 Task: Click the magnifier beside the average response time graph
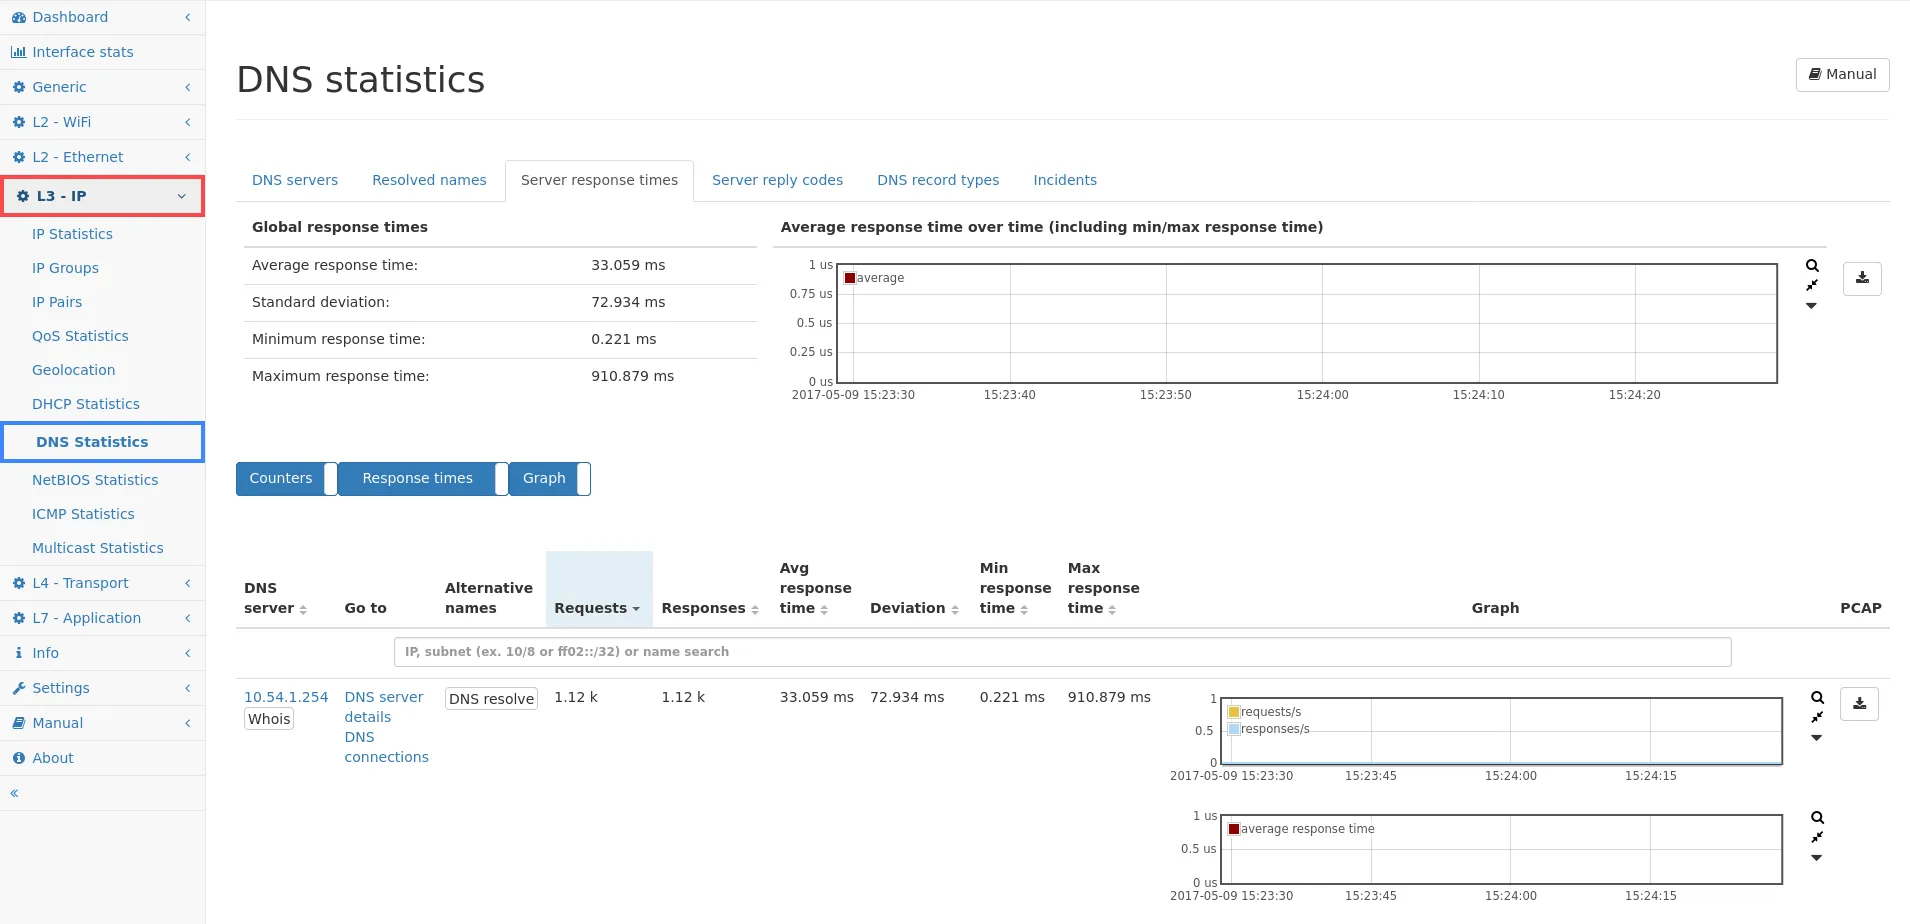coord(1817,818)
